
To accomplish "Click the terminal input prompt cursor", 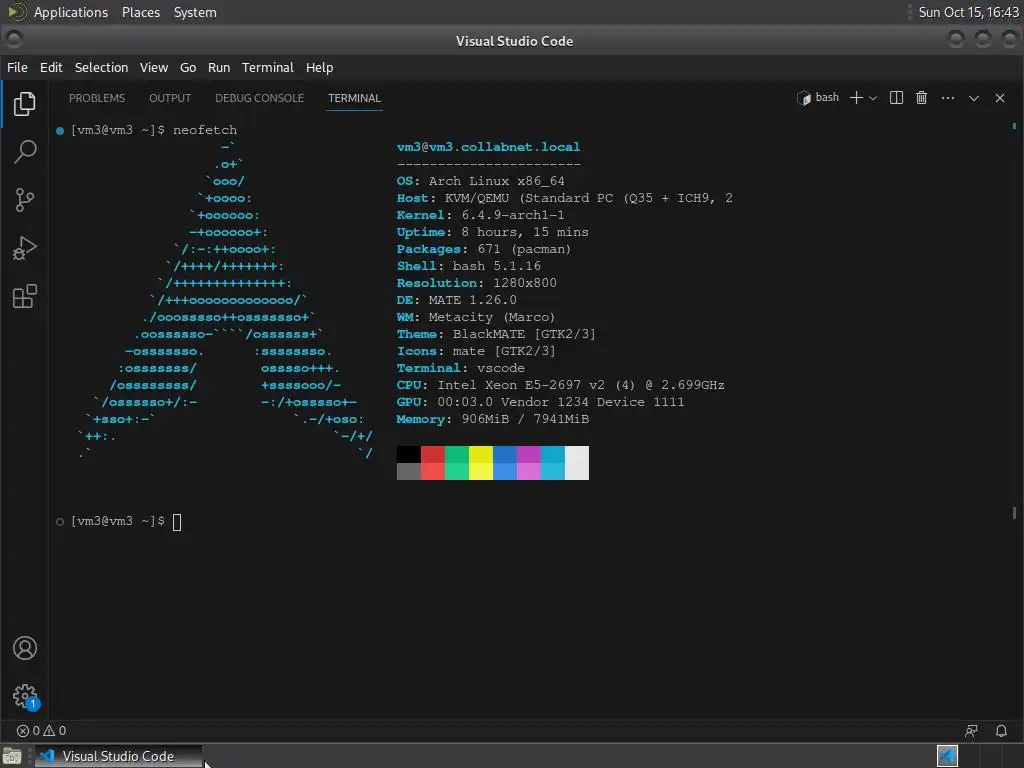I will tap(177, 522).
